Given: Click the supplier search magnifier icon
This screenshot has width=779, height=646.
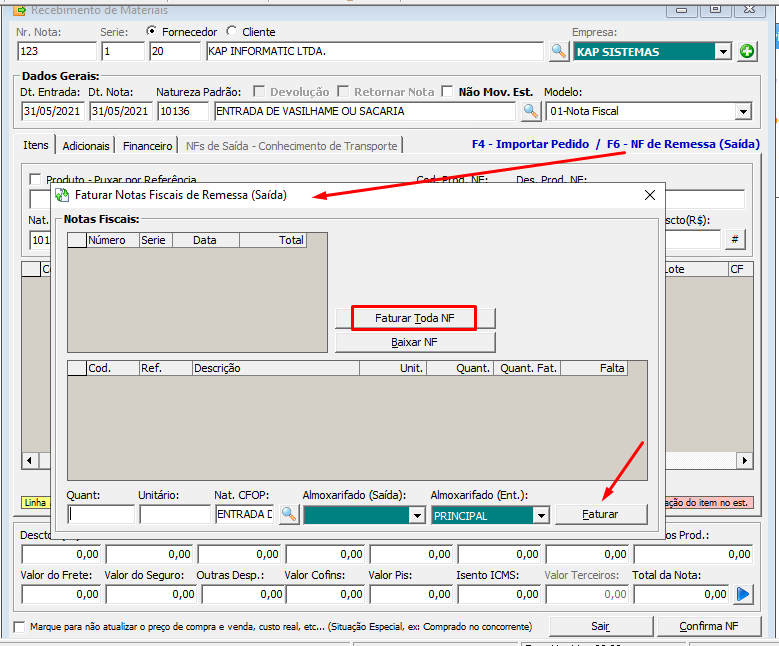Looking at the screenshot, I should [x=560, y=51].
